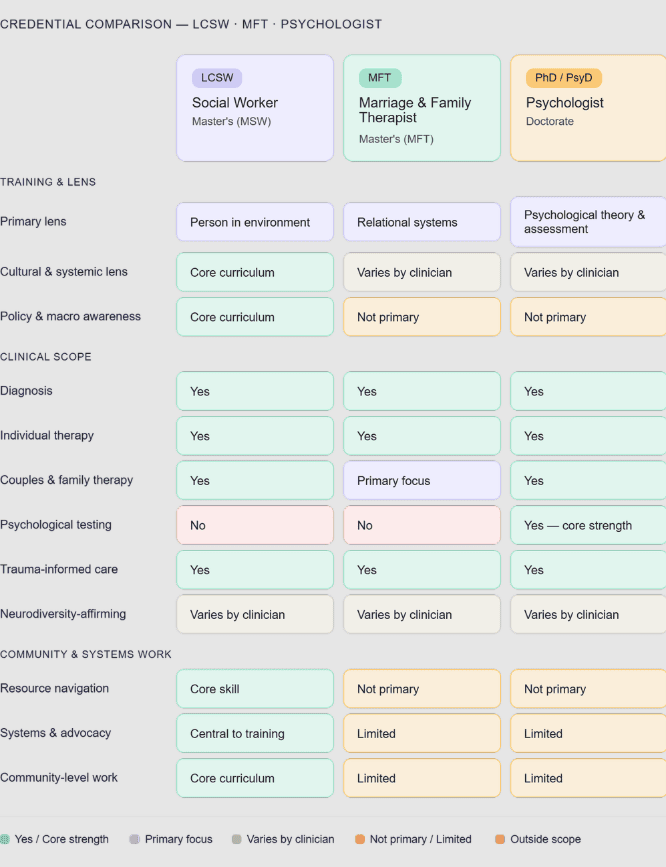Screen dimensions: 666x867
Task: Click the Not primary / Limited legend dot
Action: click(359, 839)
